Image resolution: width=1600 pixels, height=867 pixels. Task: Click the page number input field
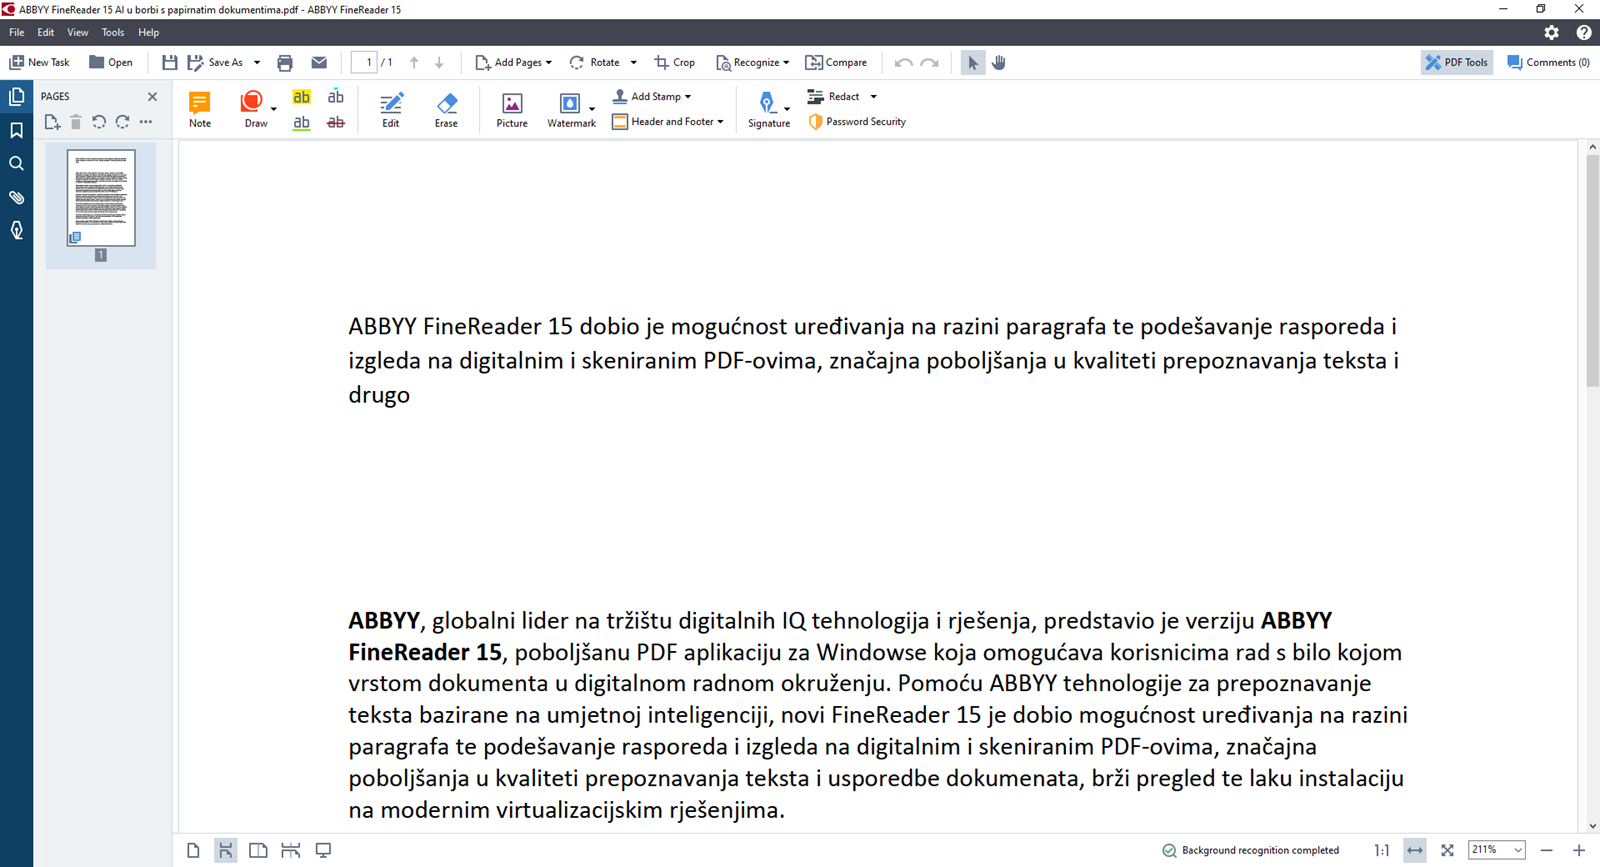(x=364, y=62)
